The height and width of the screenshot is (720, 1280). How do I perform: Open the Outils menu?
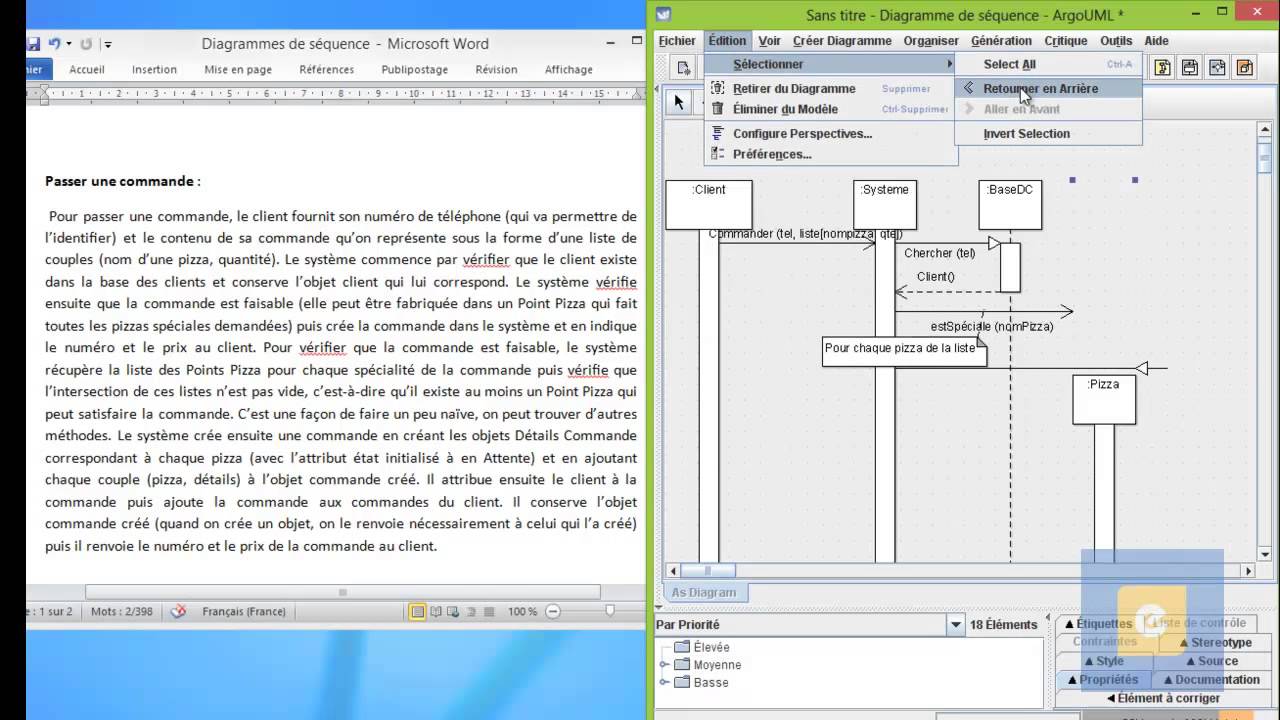(x=1116, y=41)
